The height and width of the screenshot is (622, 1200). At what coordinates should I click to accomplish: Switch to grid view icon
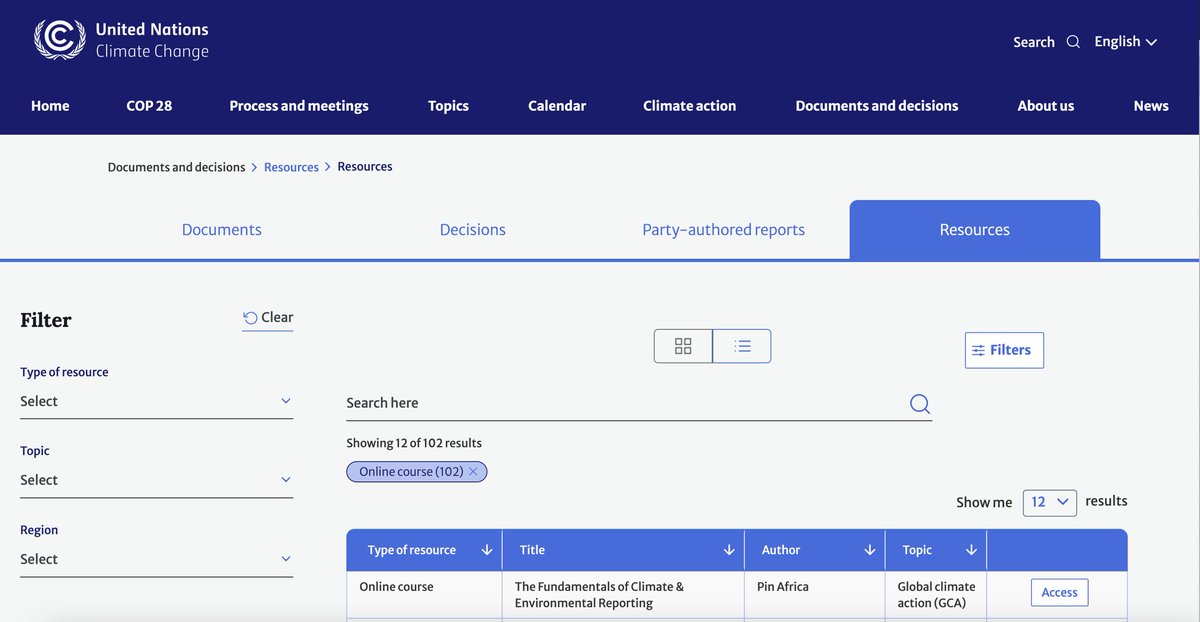click(683, 346)
